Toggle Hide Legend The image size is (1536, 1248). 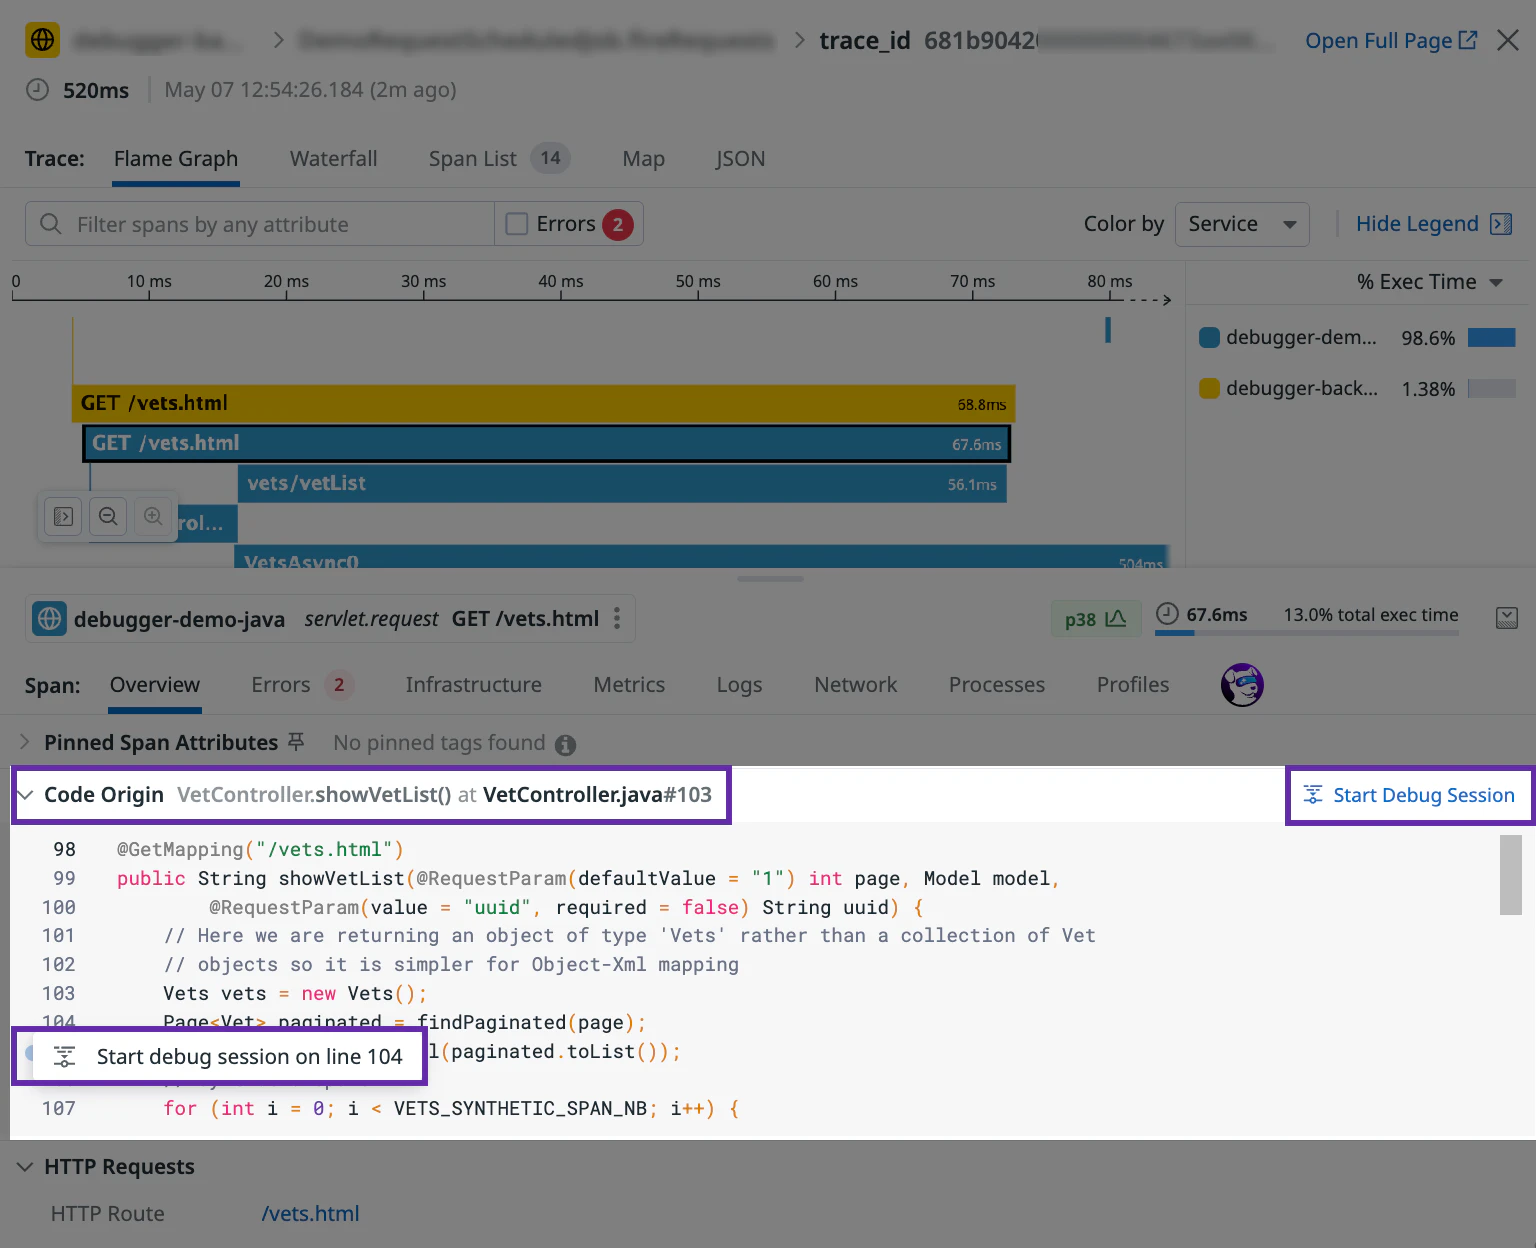tap(1419, 223)
